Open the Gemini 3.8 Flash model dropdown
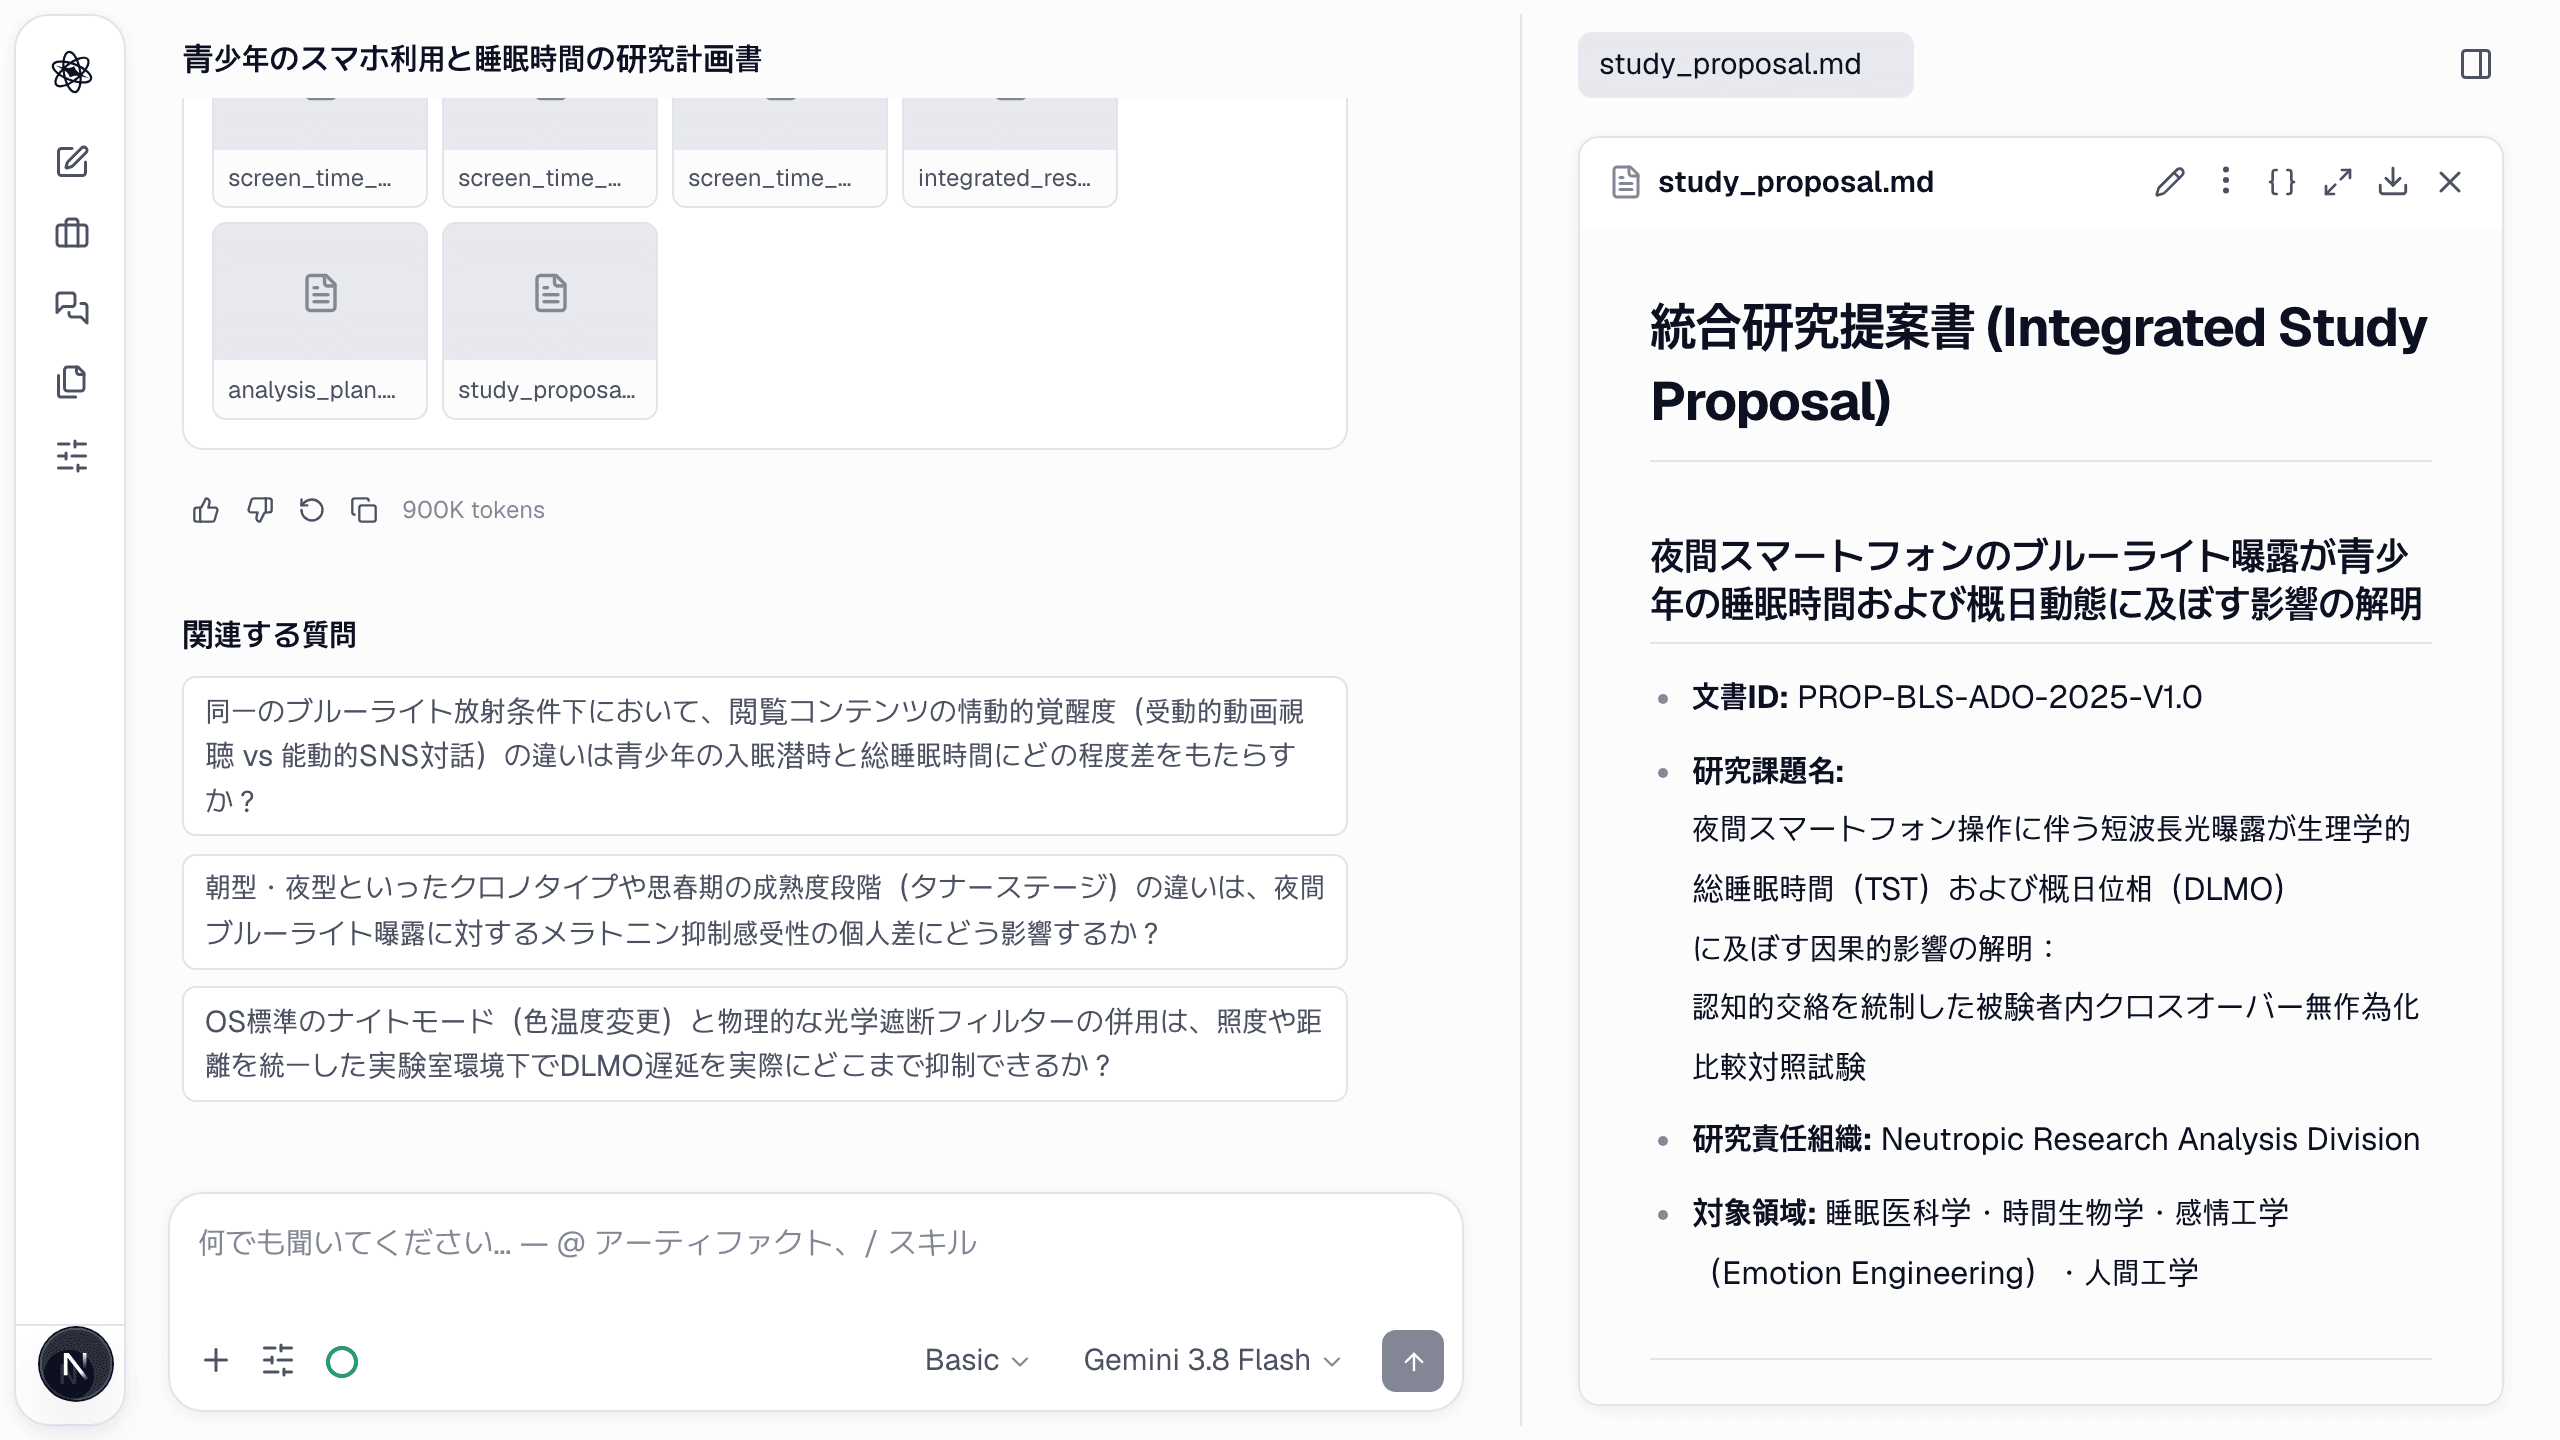Screen dimensions: 2560x1440 pos(1211,1360)
